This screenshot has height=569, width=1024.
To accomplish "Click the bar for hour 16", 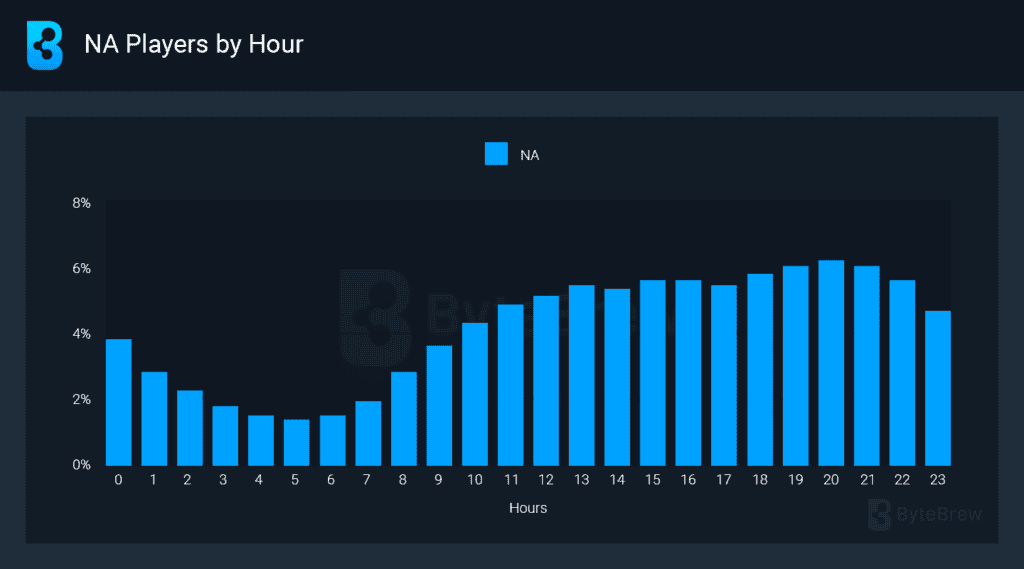I will click(x=688, y=373).
